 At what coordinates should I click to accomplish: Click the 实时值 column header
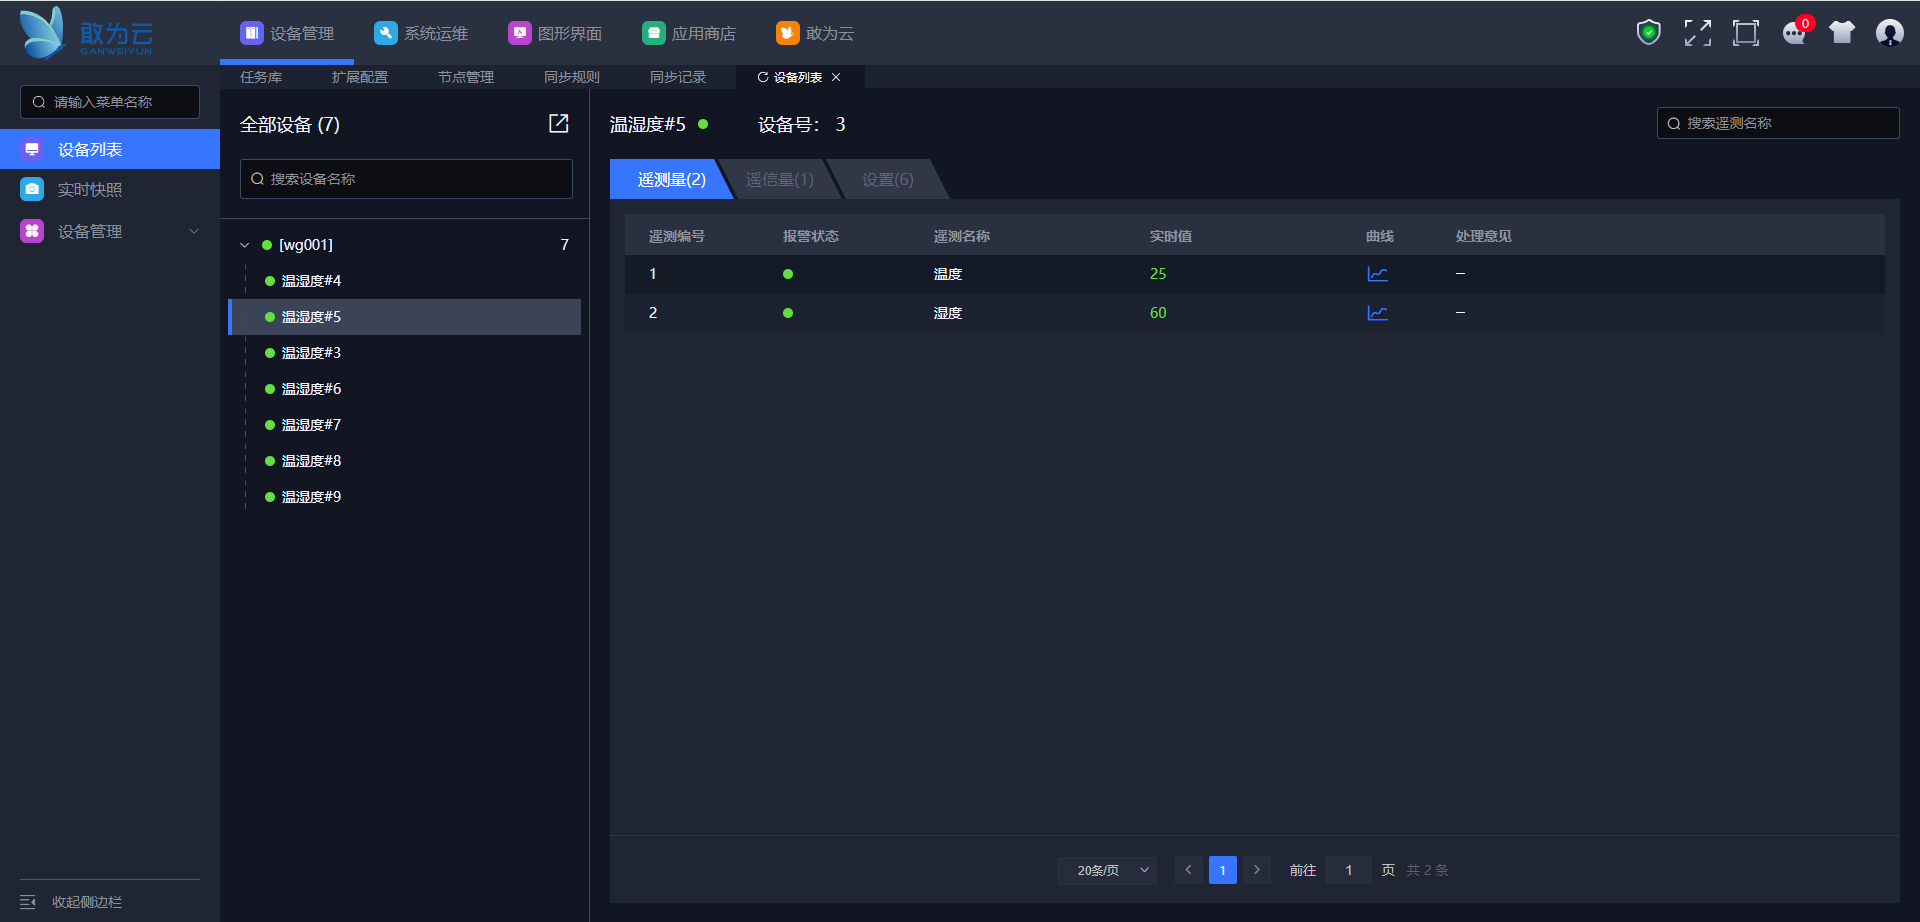(x=1171, y=236)
